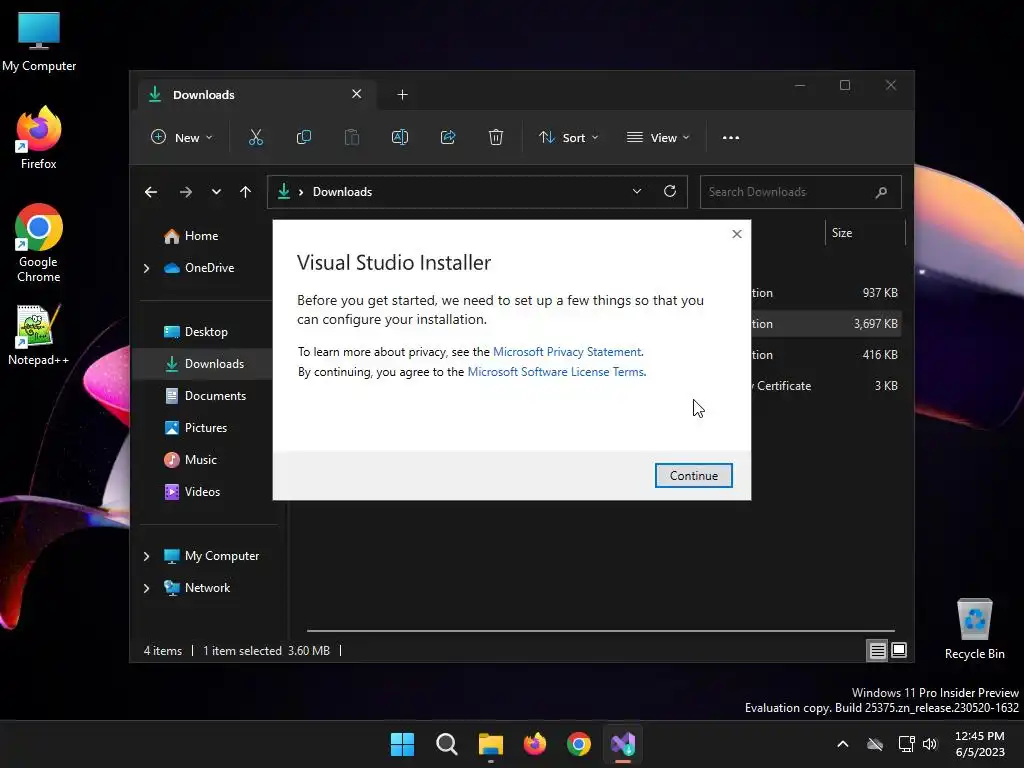Click the Google Chrome desktop shortcut
The height and width of the screenshot is (768, 1024).
pos(39,243)
